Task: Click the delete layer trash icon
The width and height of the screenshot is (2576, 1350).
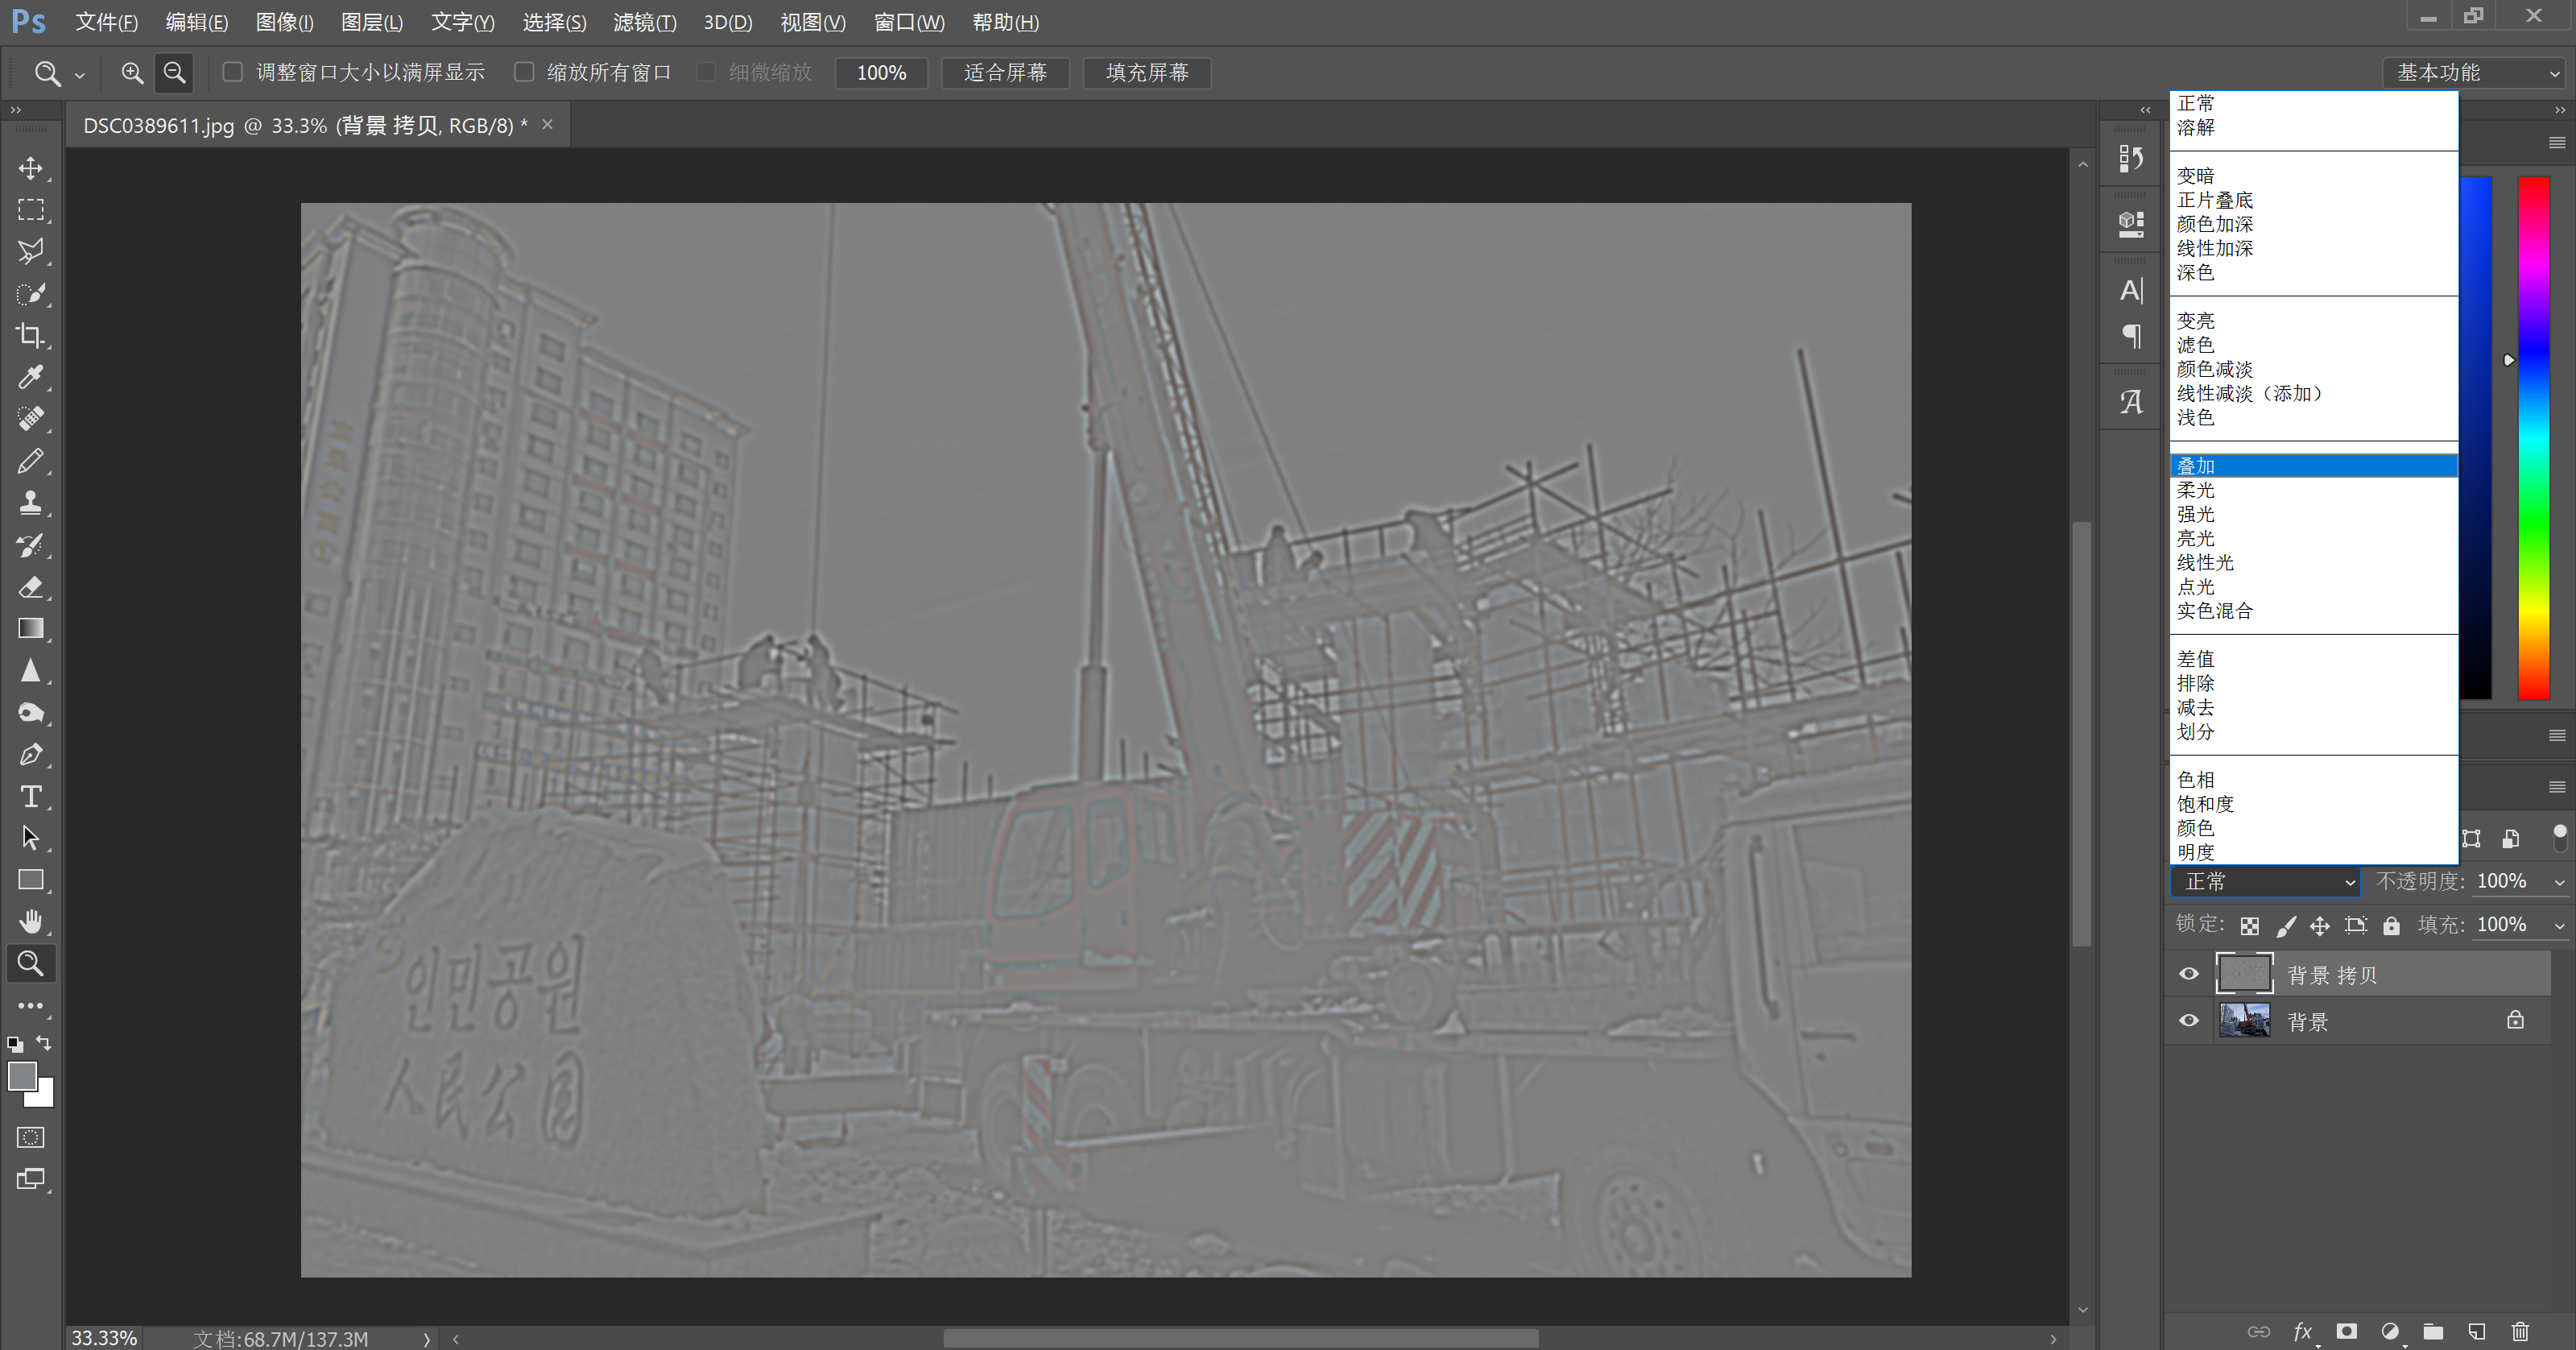Action: [x=2520, y=1331]
